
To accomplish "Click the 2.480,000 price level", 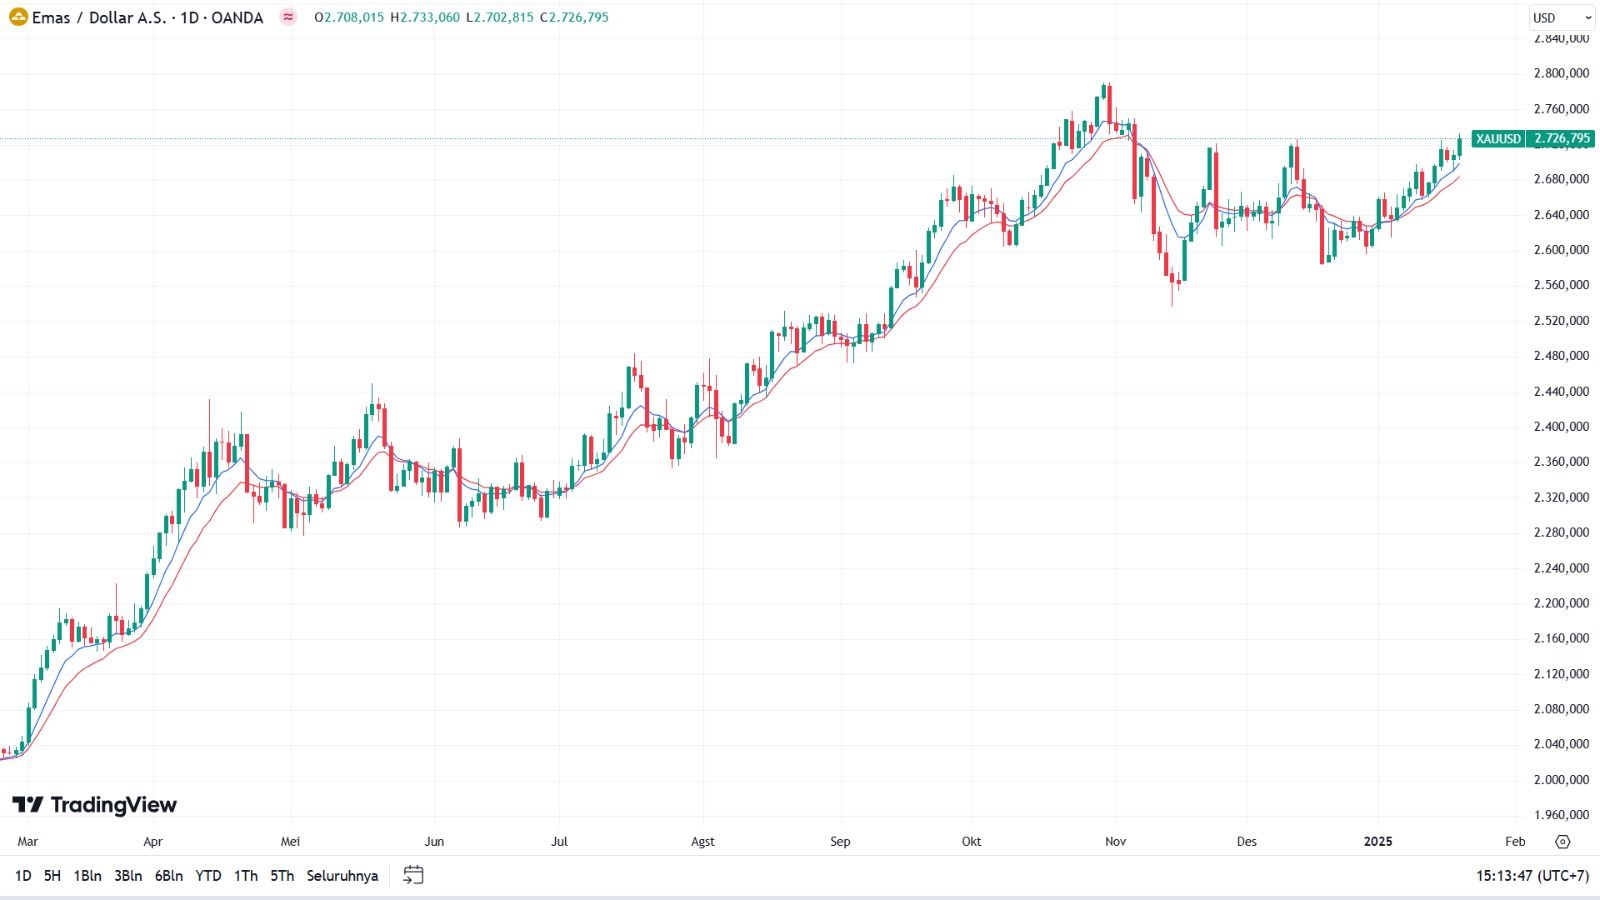I will [x=1561, y=356].
